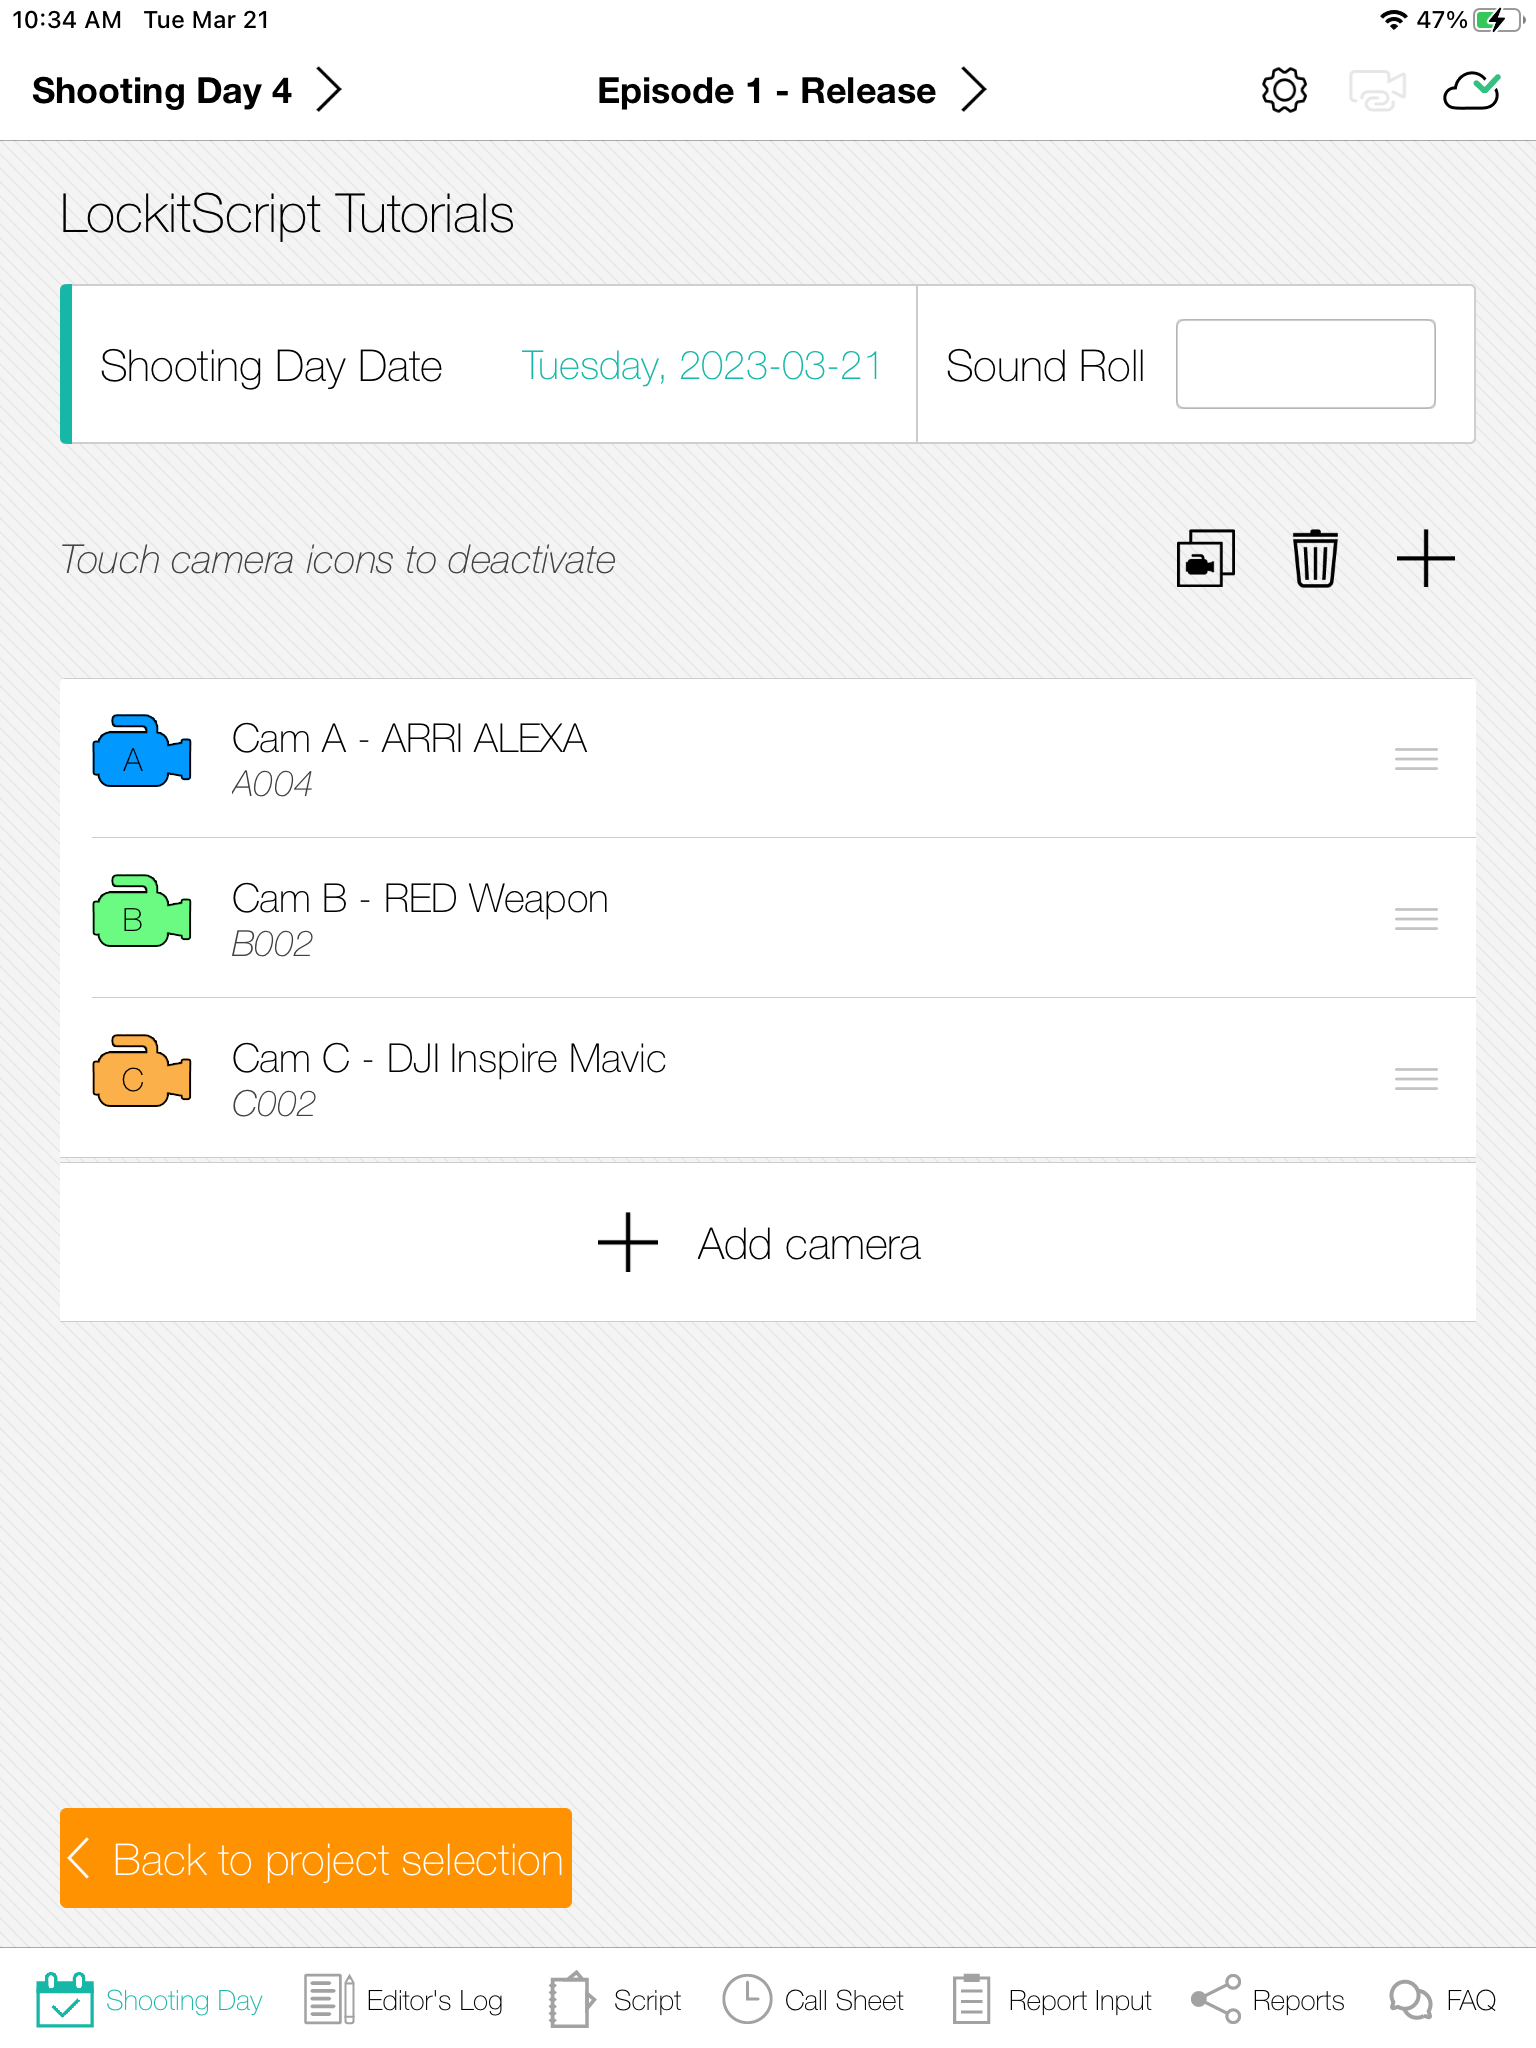Open the Script tab
1536x2048 pixels.
[615, 2000]
